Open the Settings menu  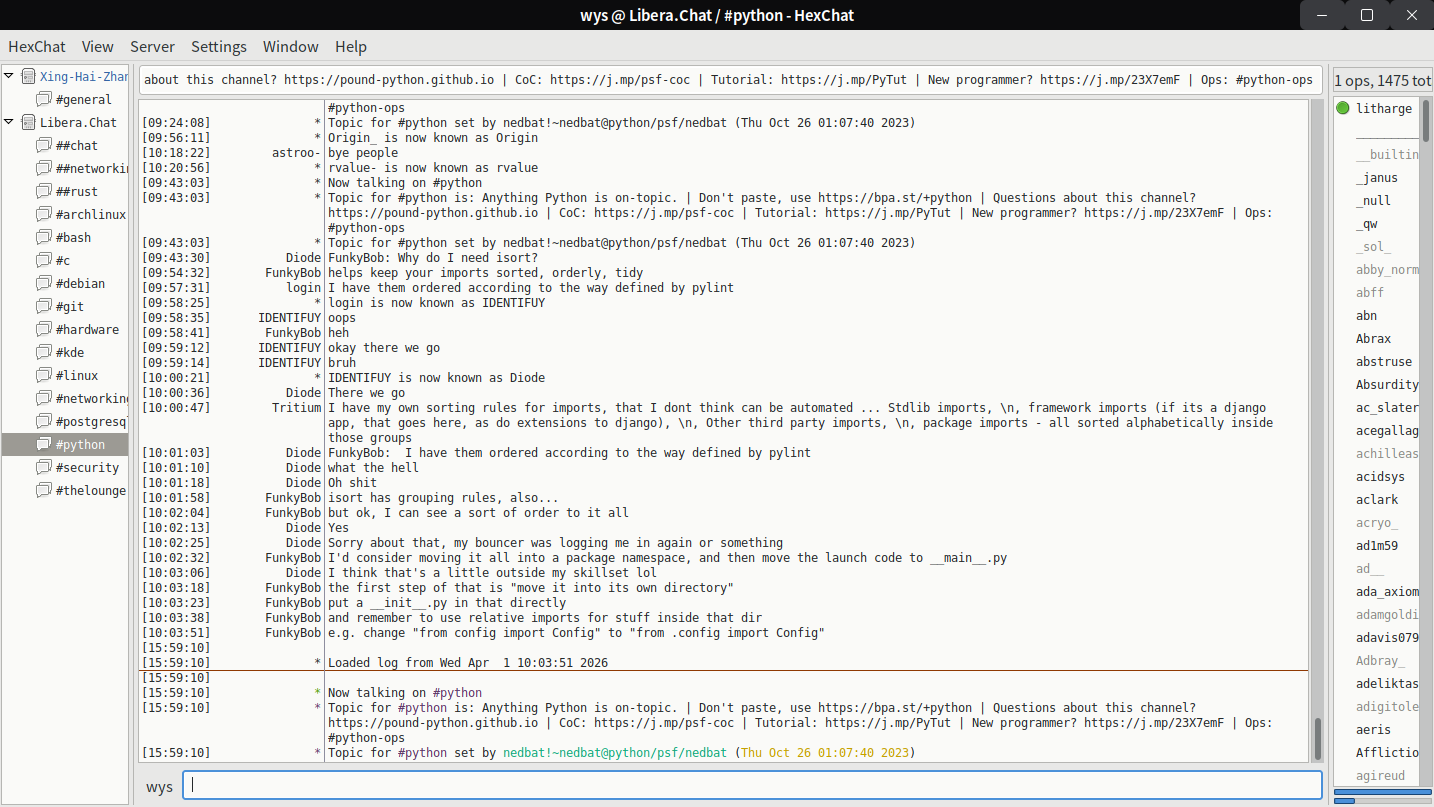point(218,47)
